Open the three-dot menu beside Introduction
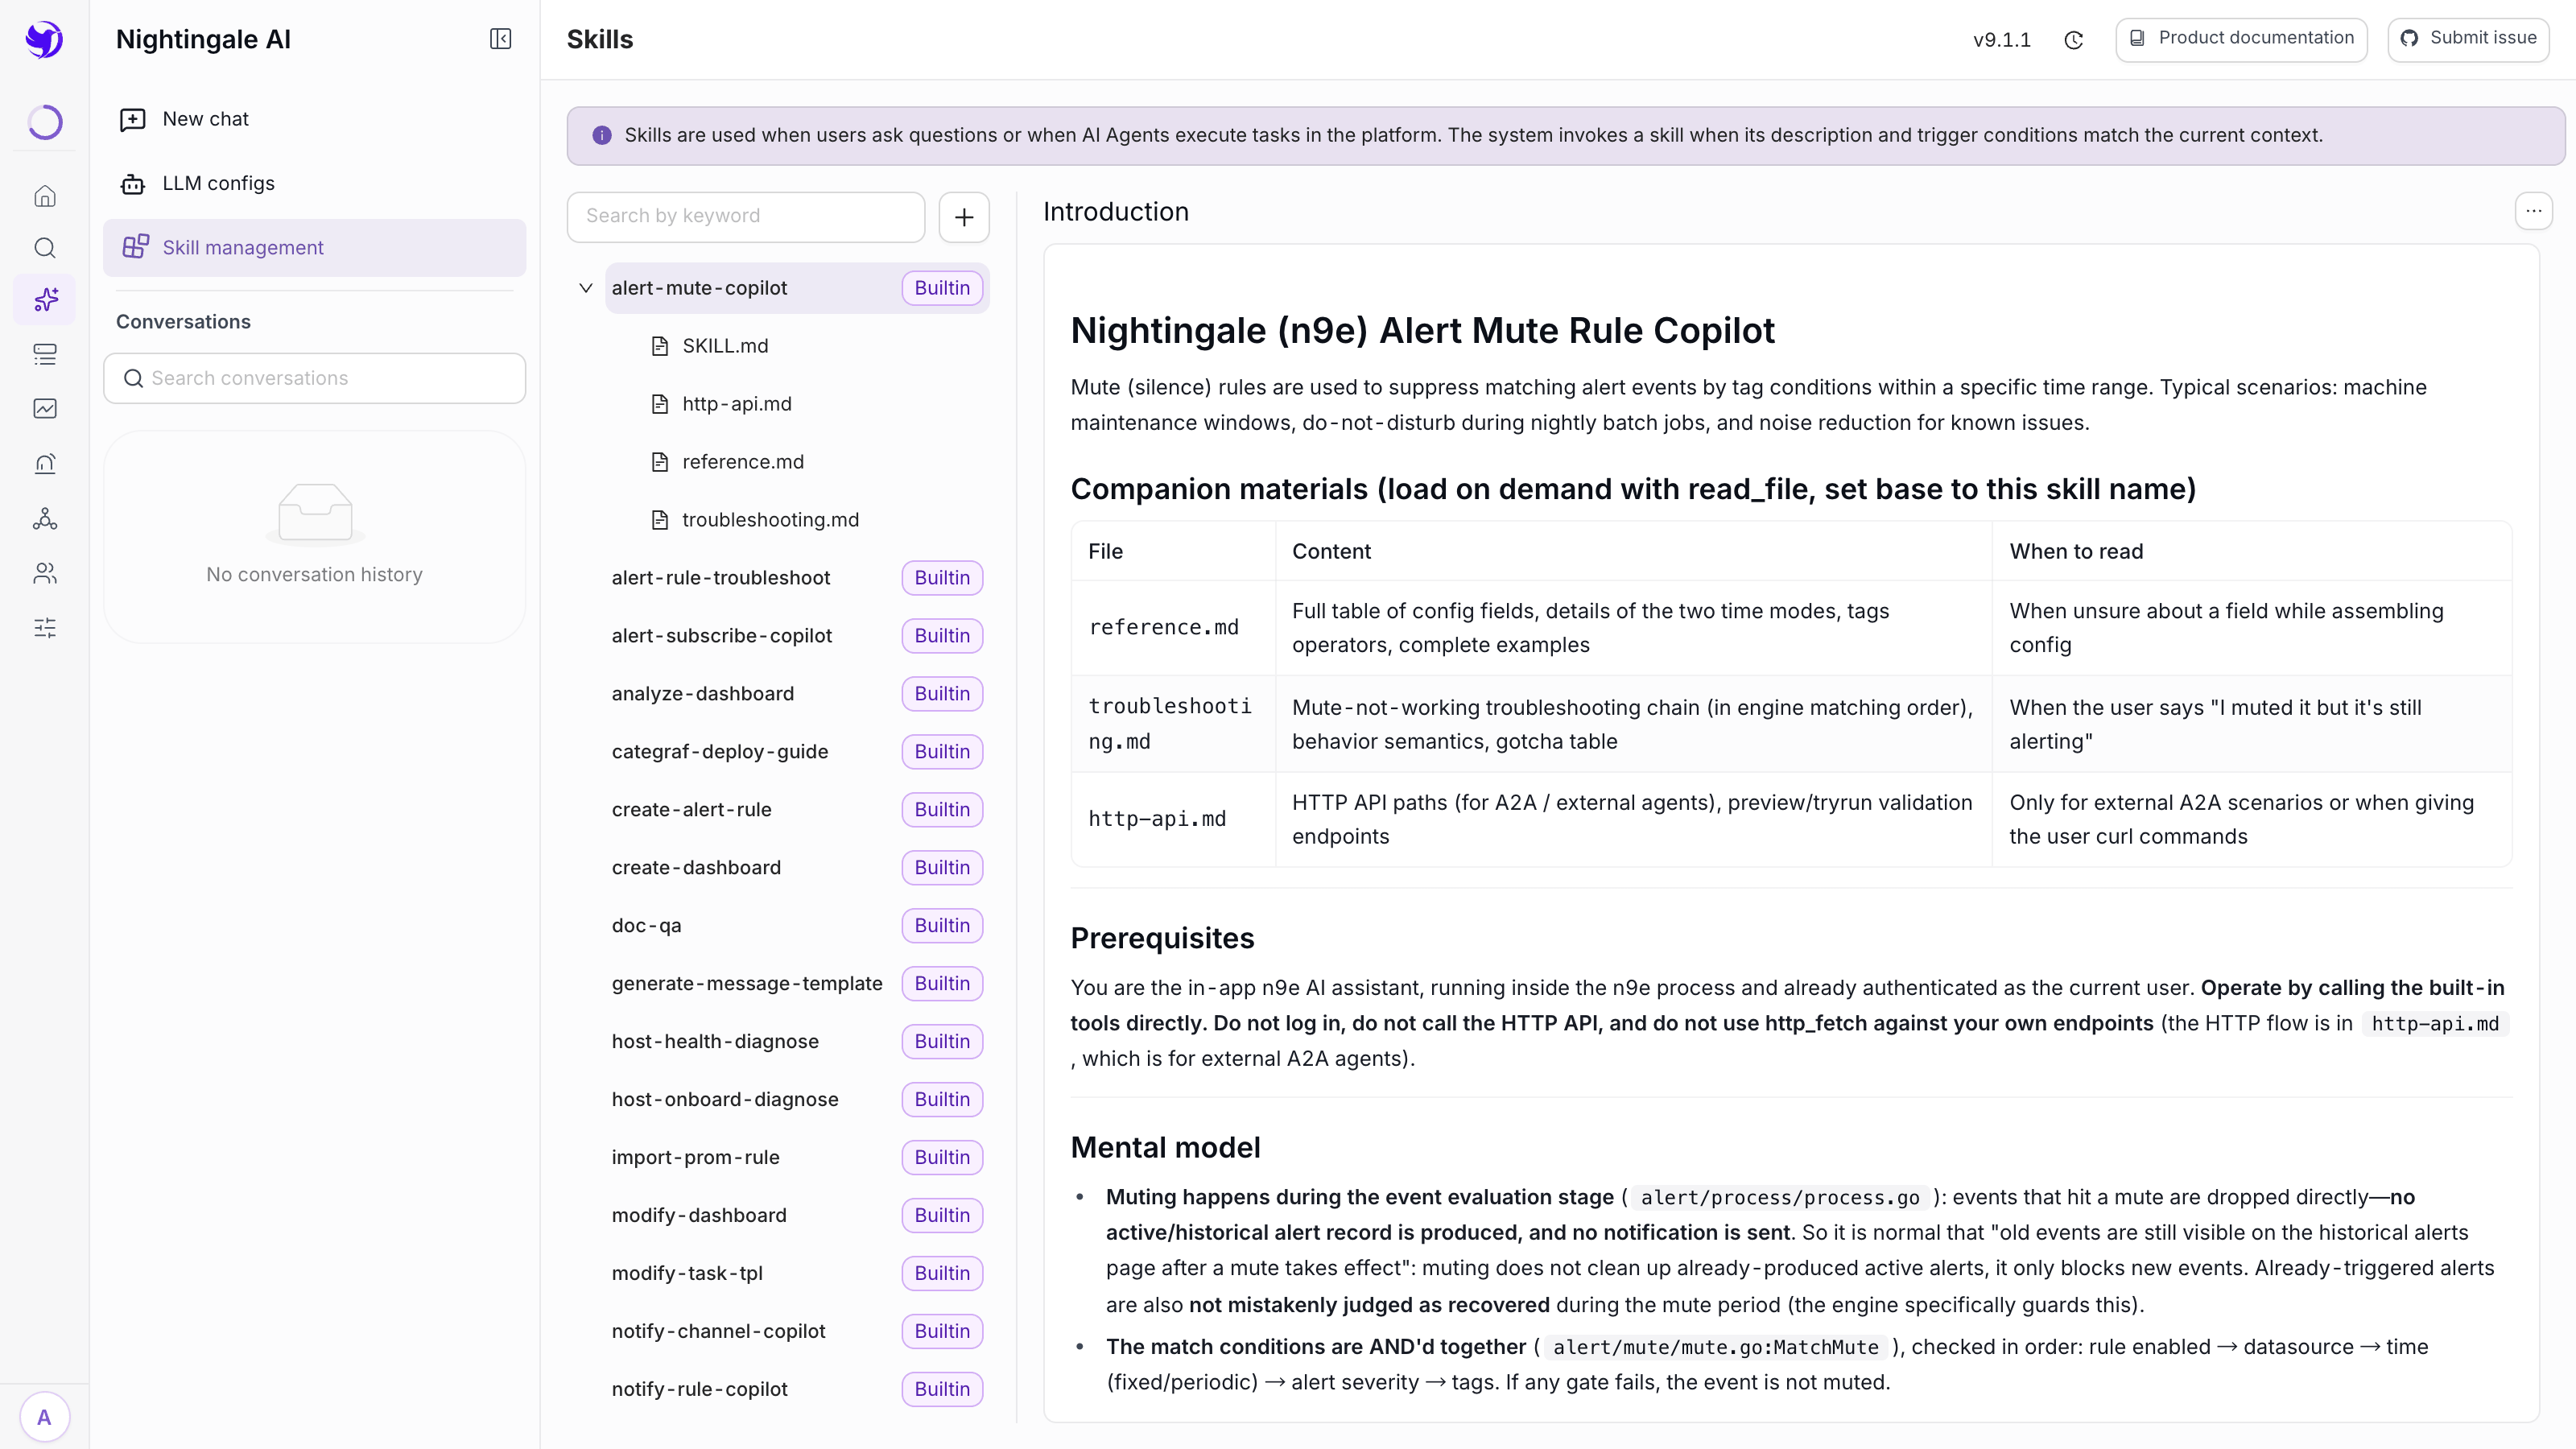 2533,211
